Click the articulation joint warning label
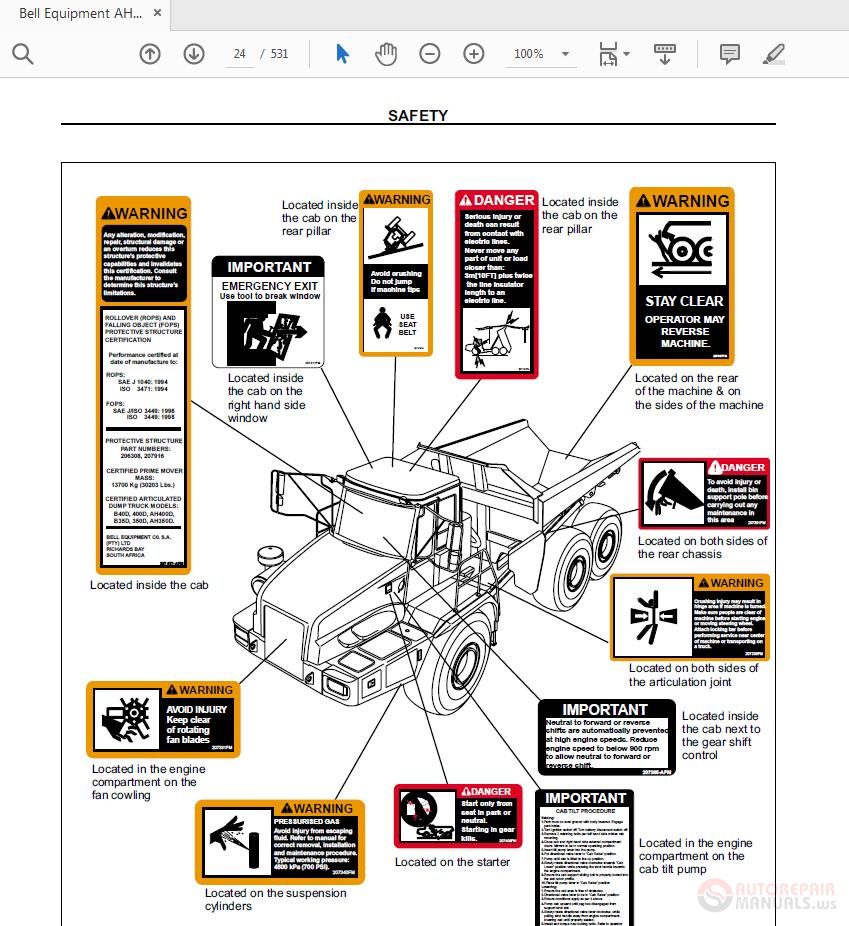The image size is (849, 926). tap(690, 617)
